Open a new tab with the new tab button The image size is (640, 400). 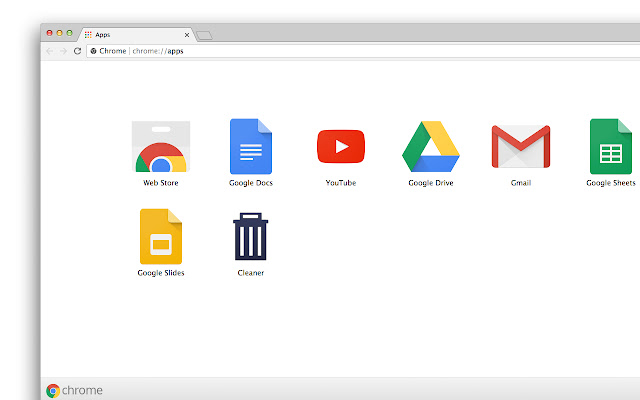coord(204,36)
